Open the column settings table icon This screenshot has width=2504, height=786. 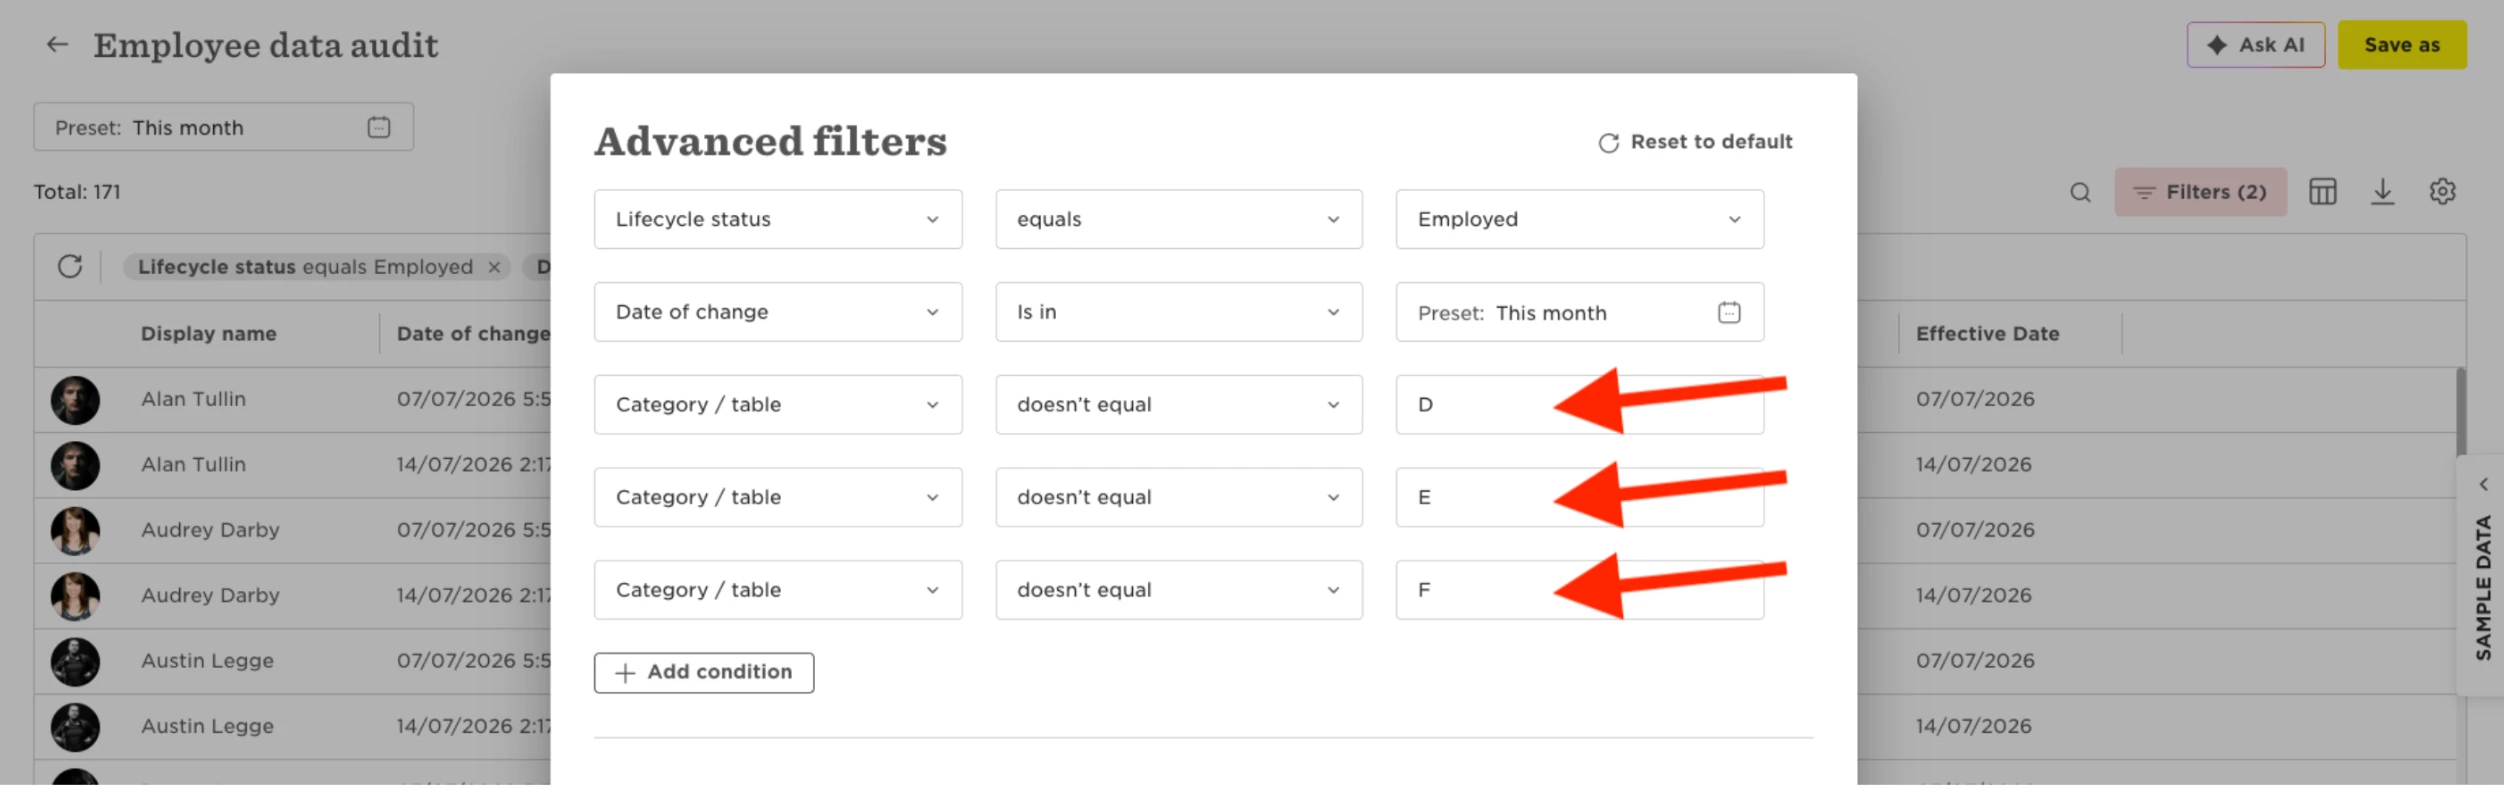2322,192
